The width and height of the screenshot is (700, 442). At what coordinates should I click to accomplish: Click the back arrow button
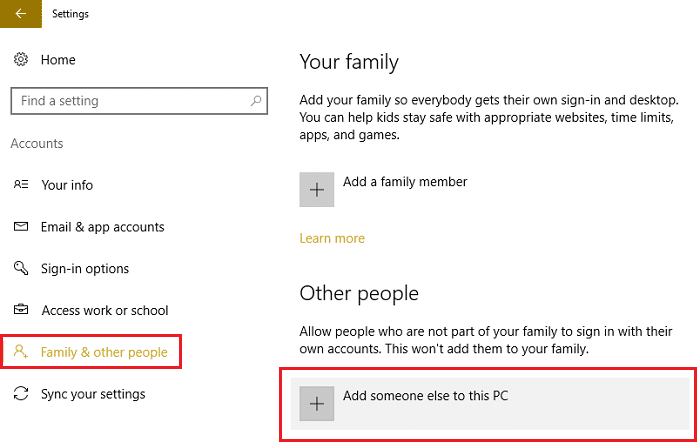(20, 14)
